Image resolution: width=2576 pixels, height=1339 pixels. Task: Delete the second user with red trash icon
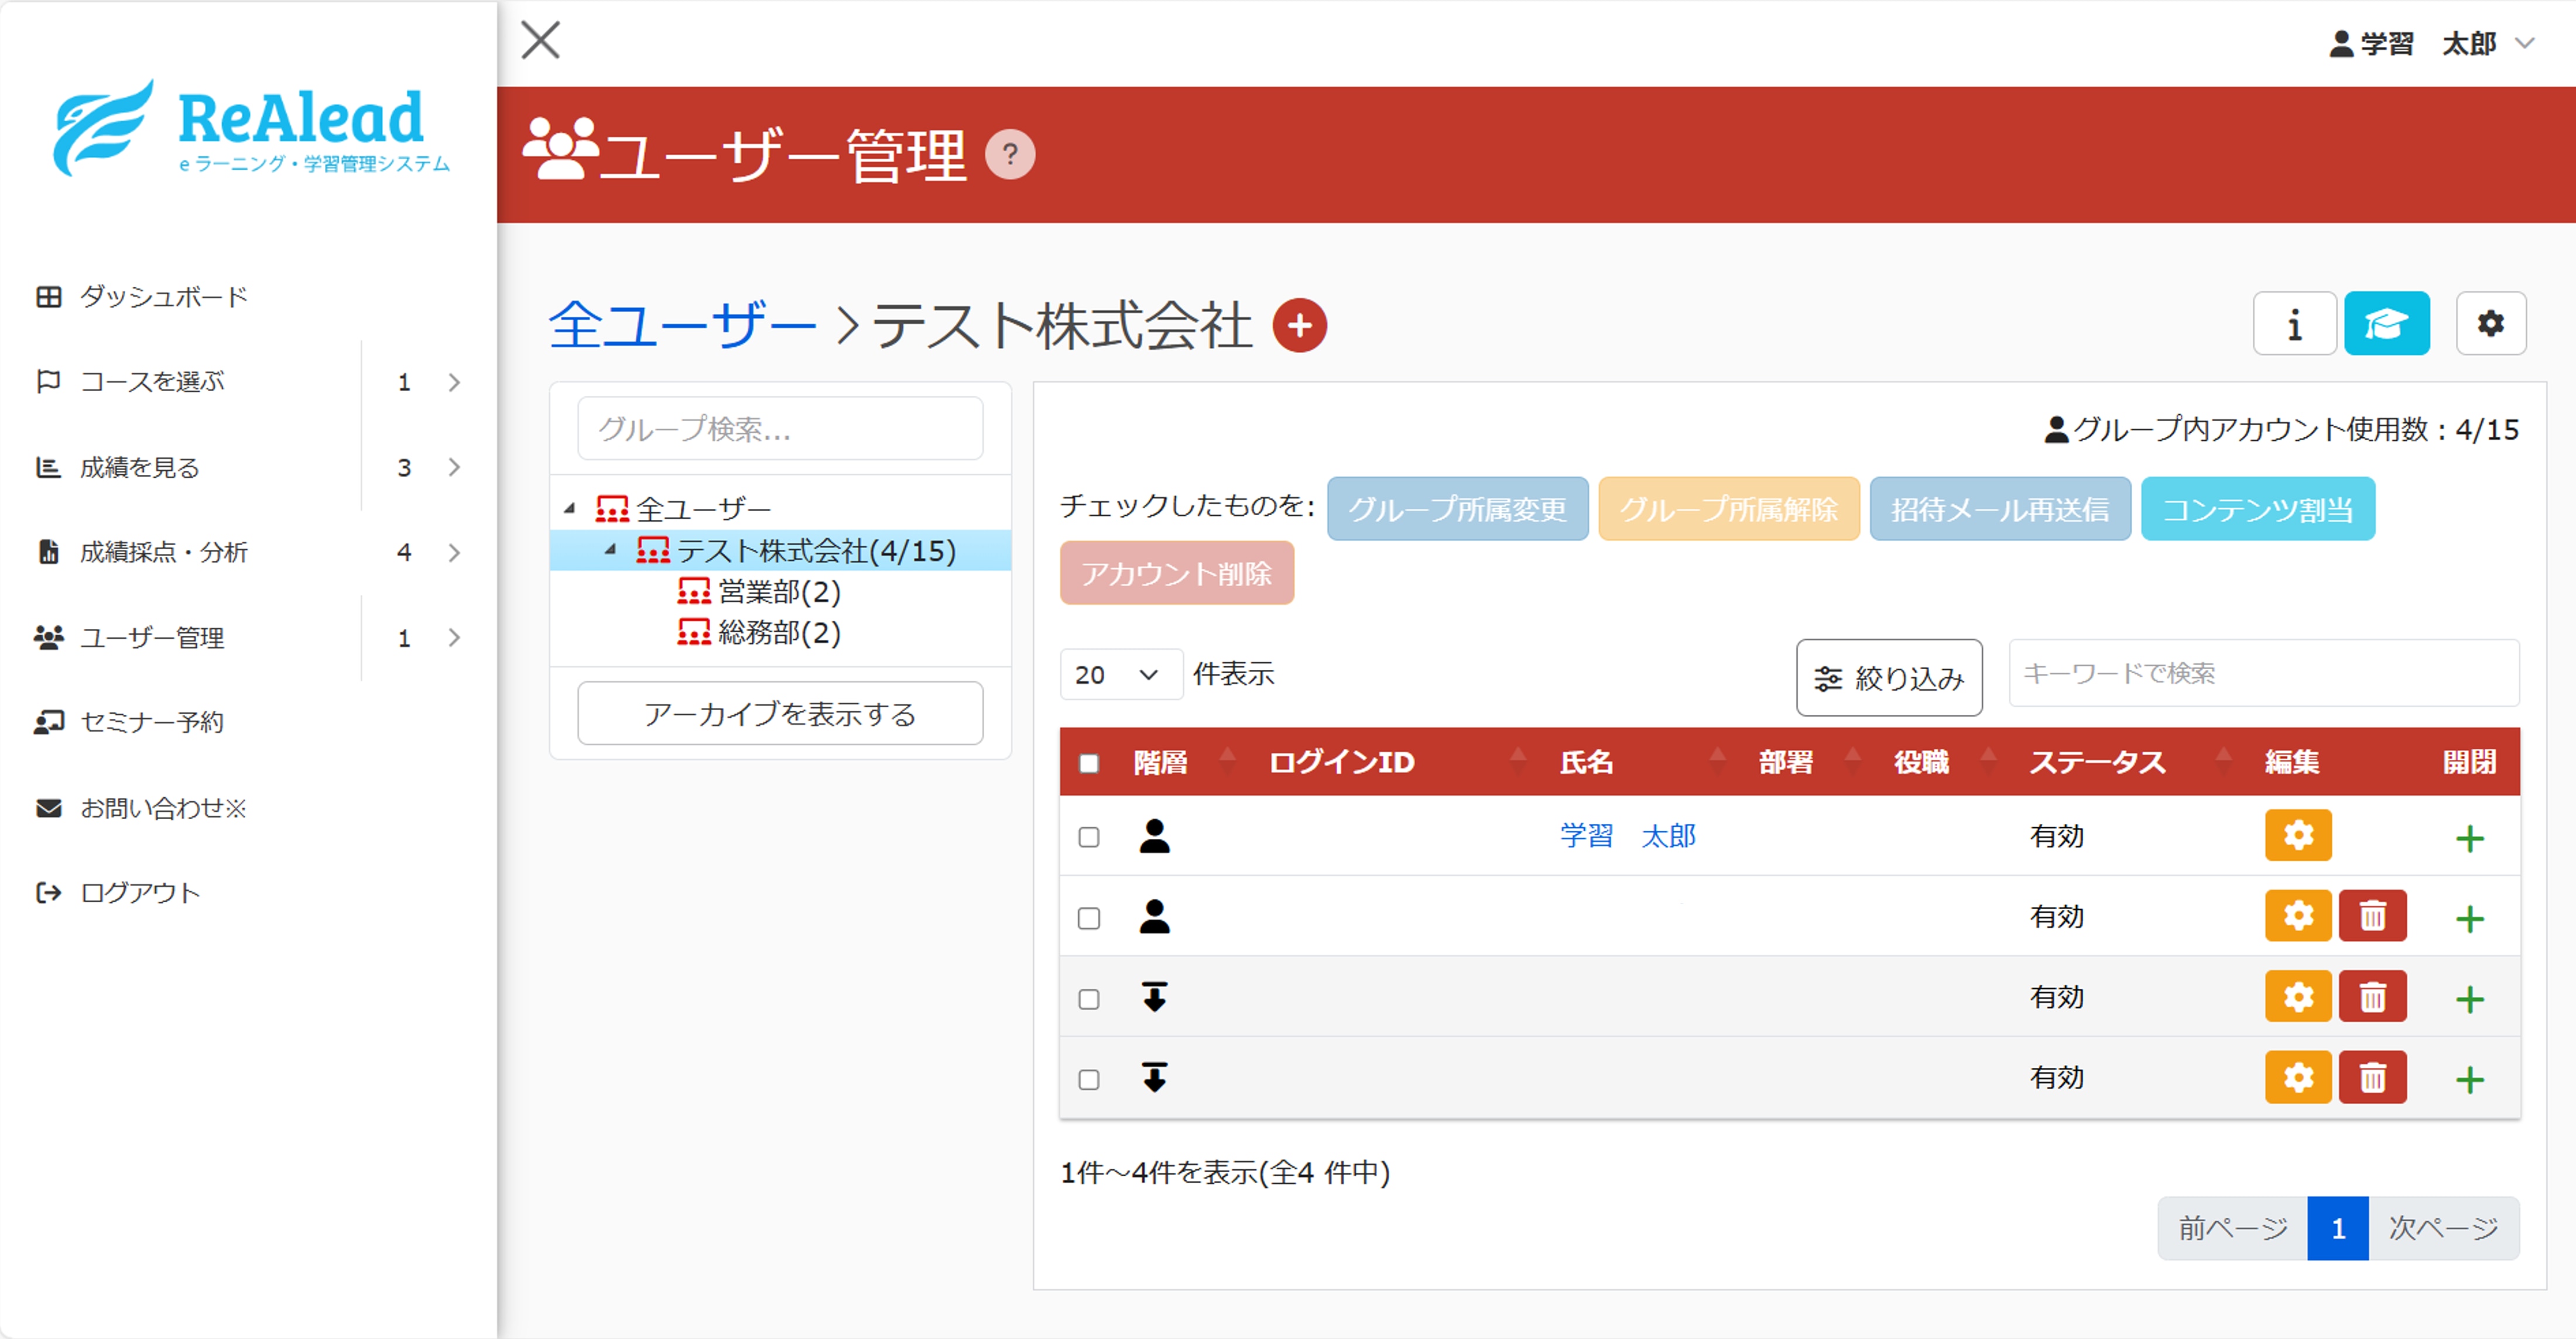tap(2372, 917)
